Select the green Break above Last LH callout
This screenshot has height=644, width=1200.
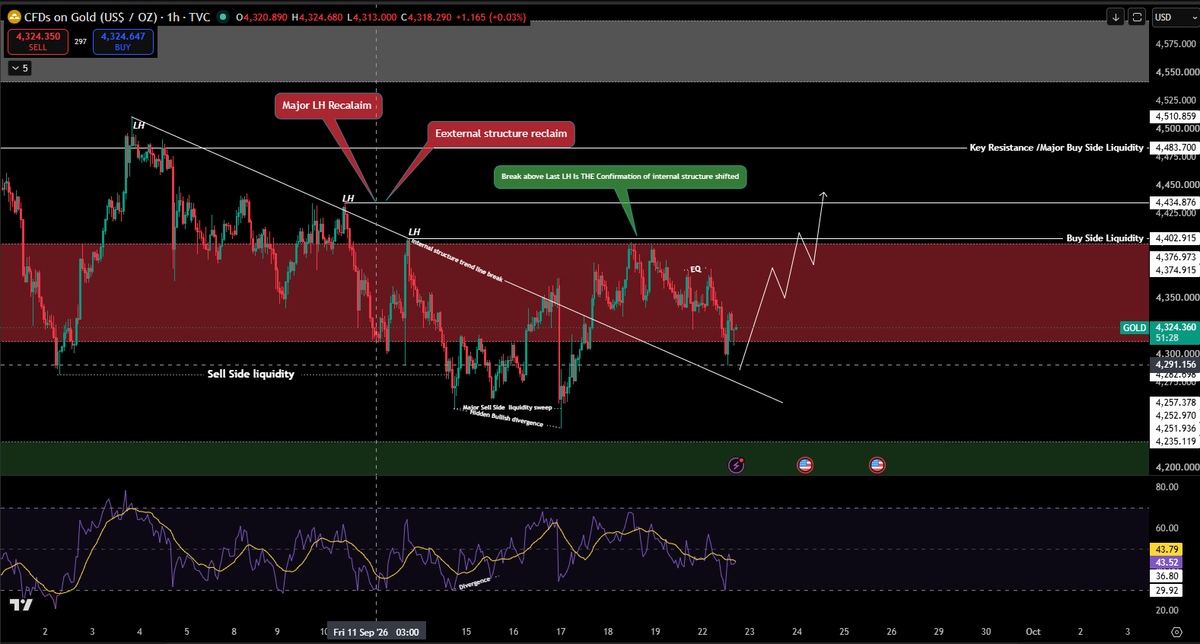point(620,177)
